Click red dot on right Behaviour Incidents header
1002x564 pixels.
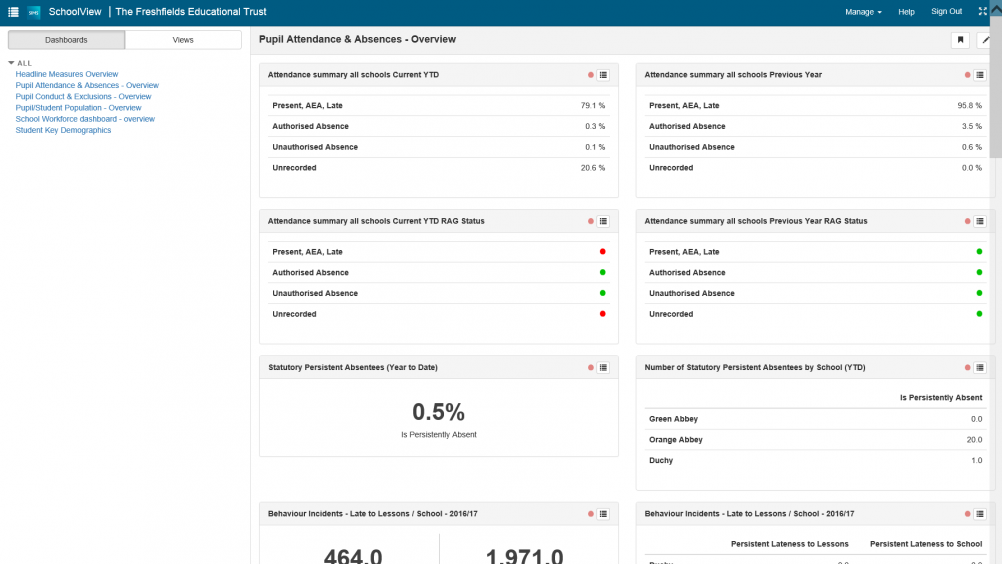tap(967, 514)
